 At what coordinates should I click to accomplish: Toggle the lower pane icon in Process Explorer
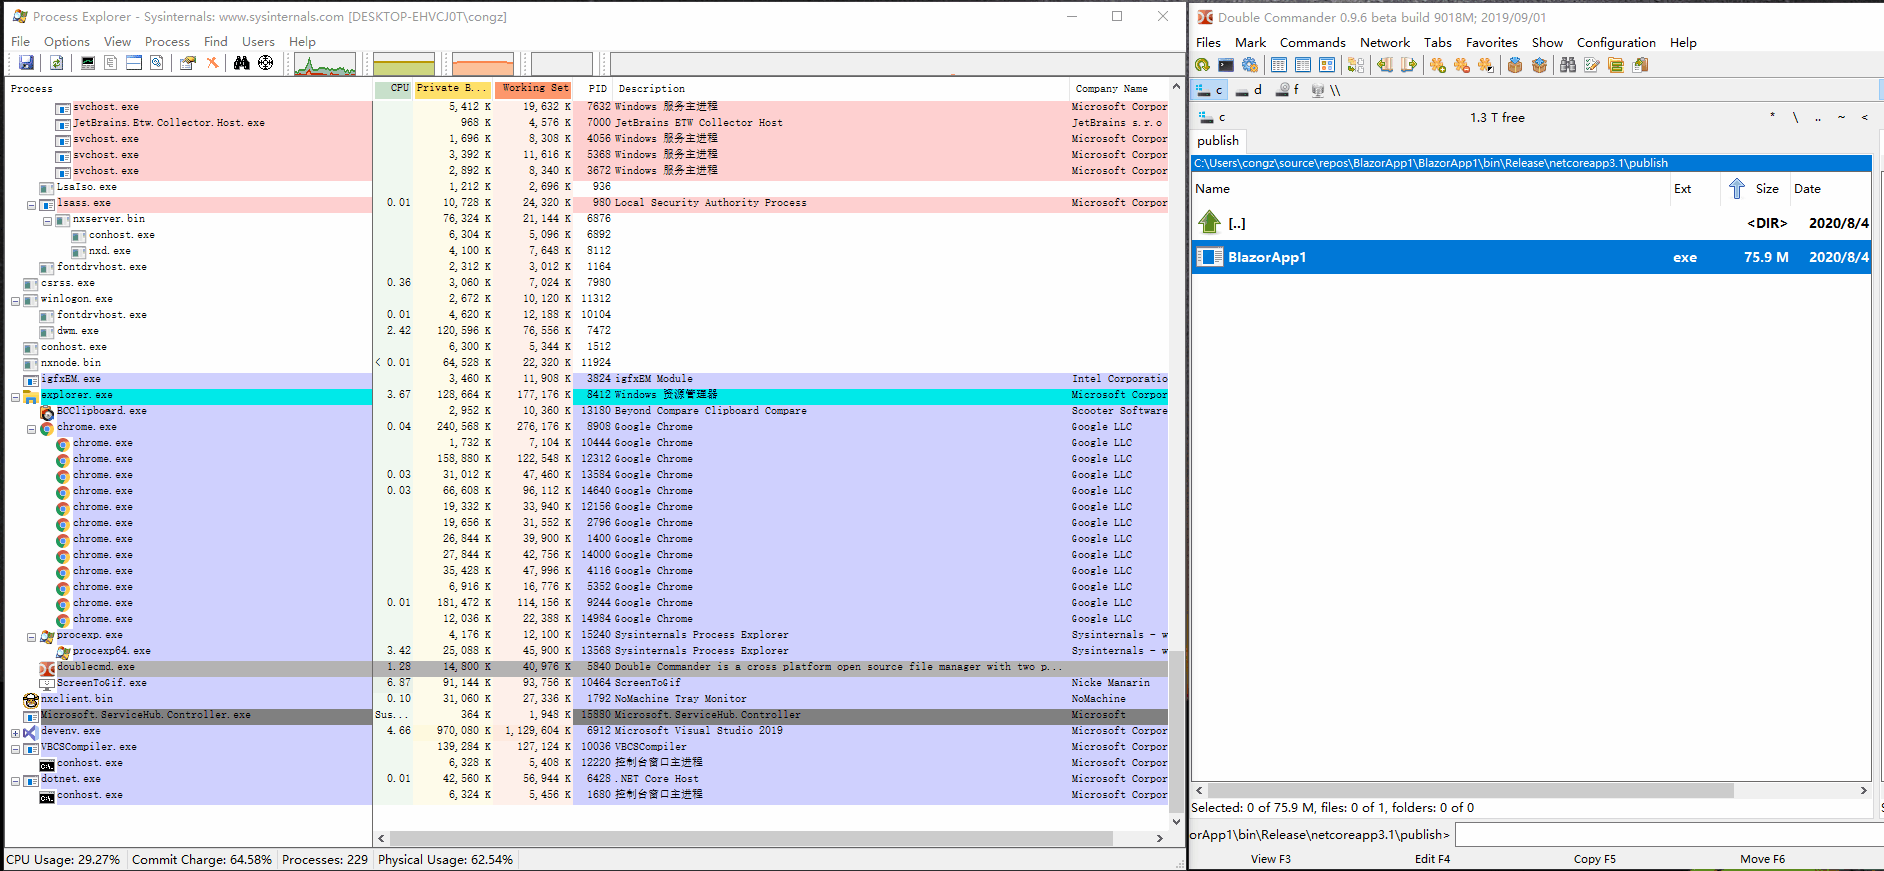[133, 63]
